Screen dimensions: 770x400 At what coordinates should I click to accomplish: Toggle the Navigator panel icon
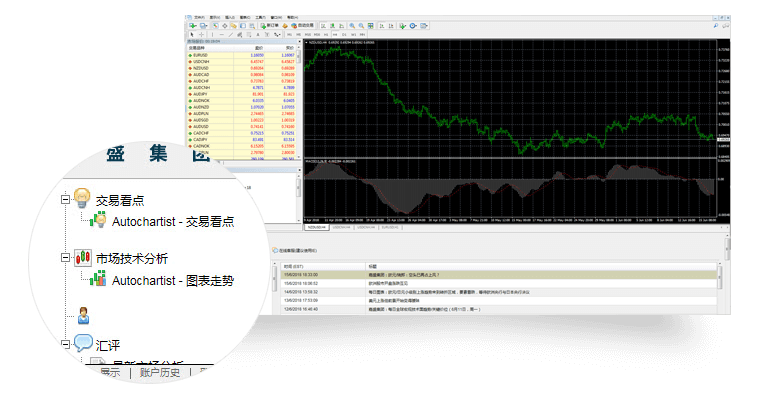click(x=233, y=26)
